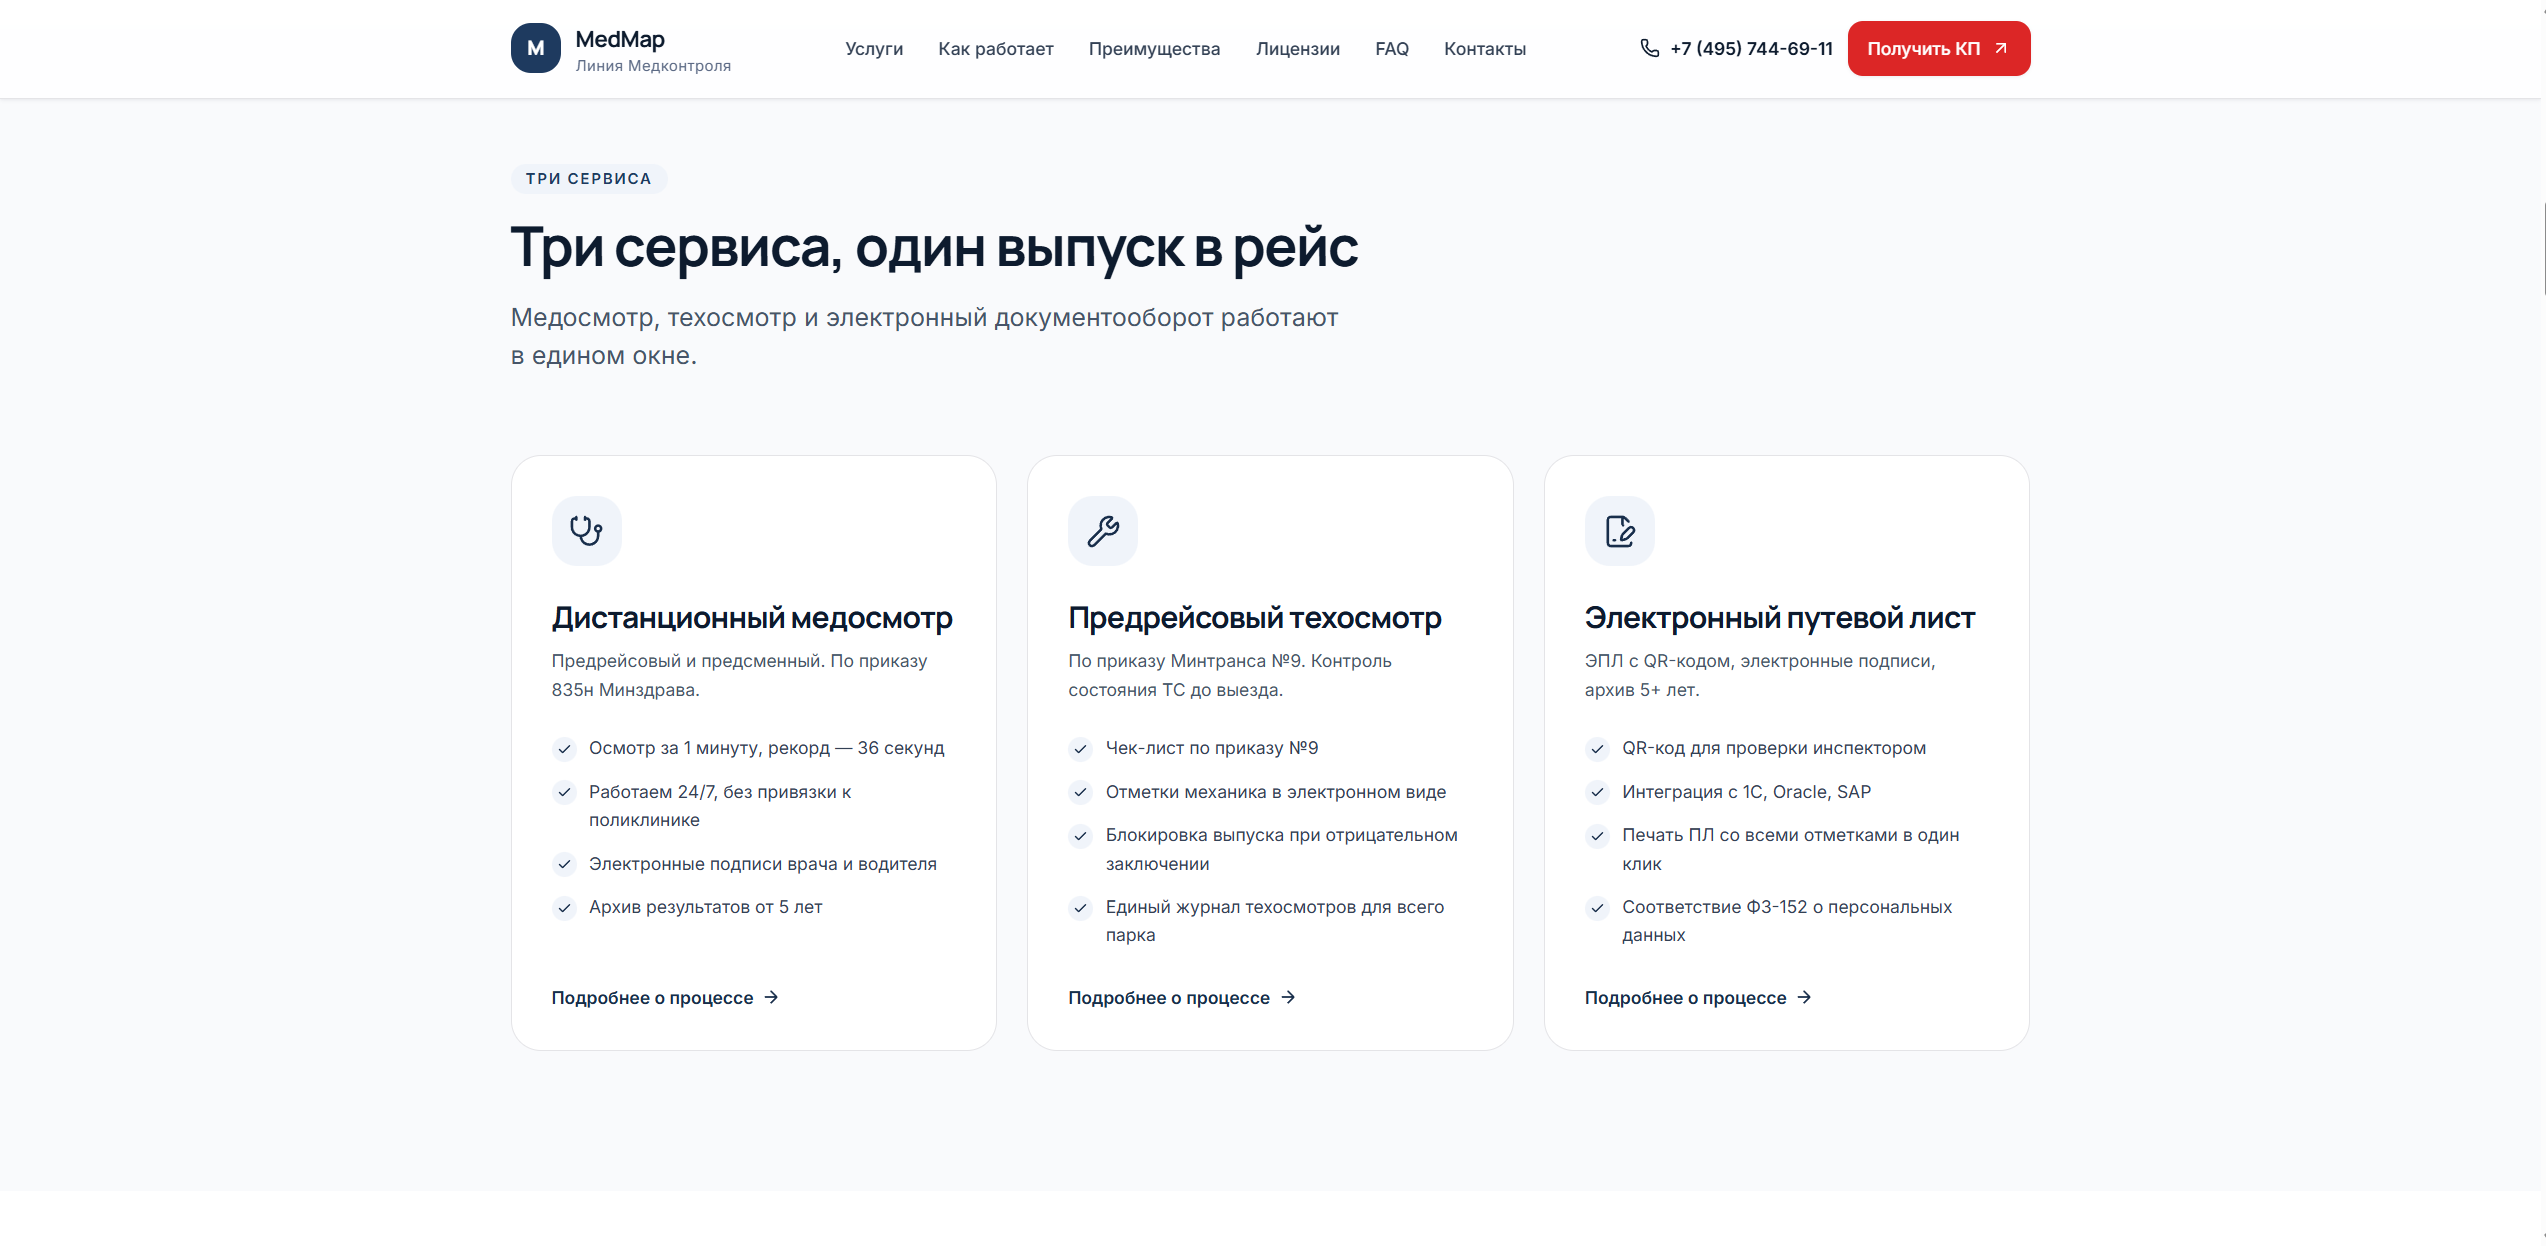2546x1246 pixels.
Task: Click the text 'Единый журнал техосмотров для всего парка'
Action: [1275, 921]
